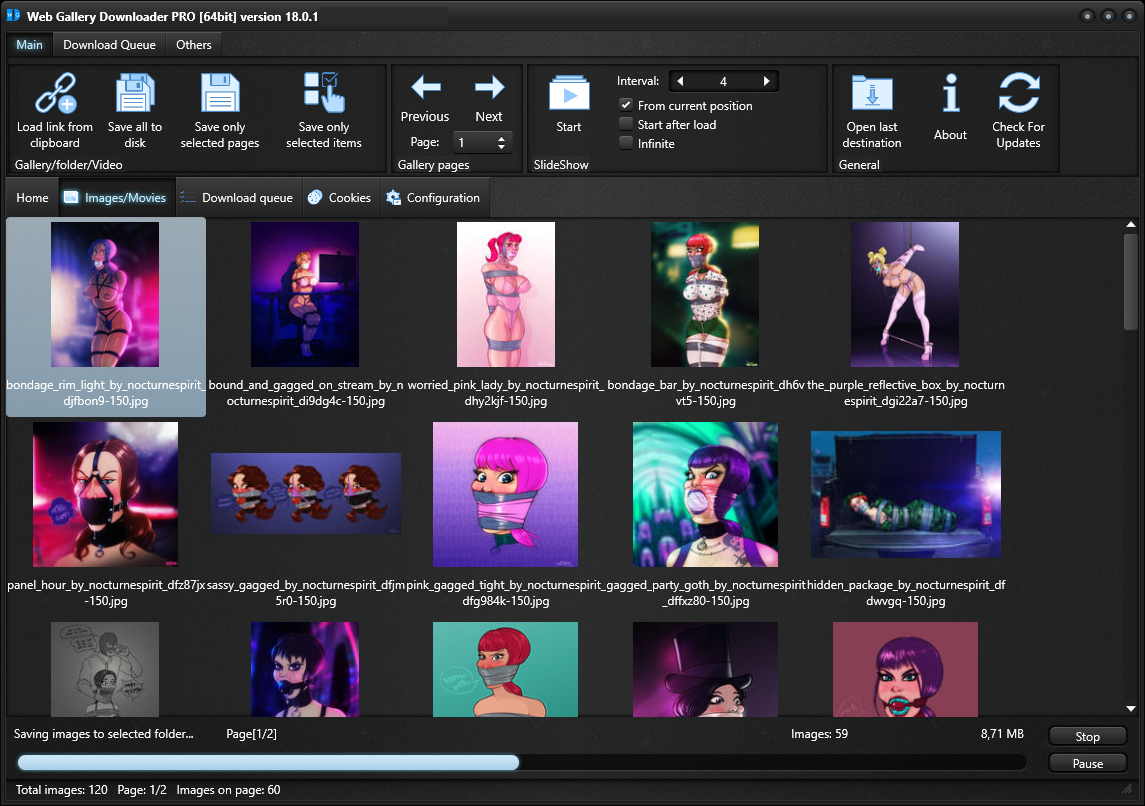Open last destination folder
This screenshot has width=1145, height=806.
(872, 93)
